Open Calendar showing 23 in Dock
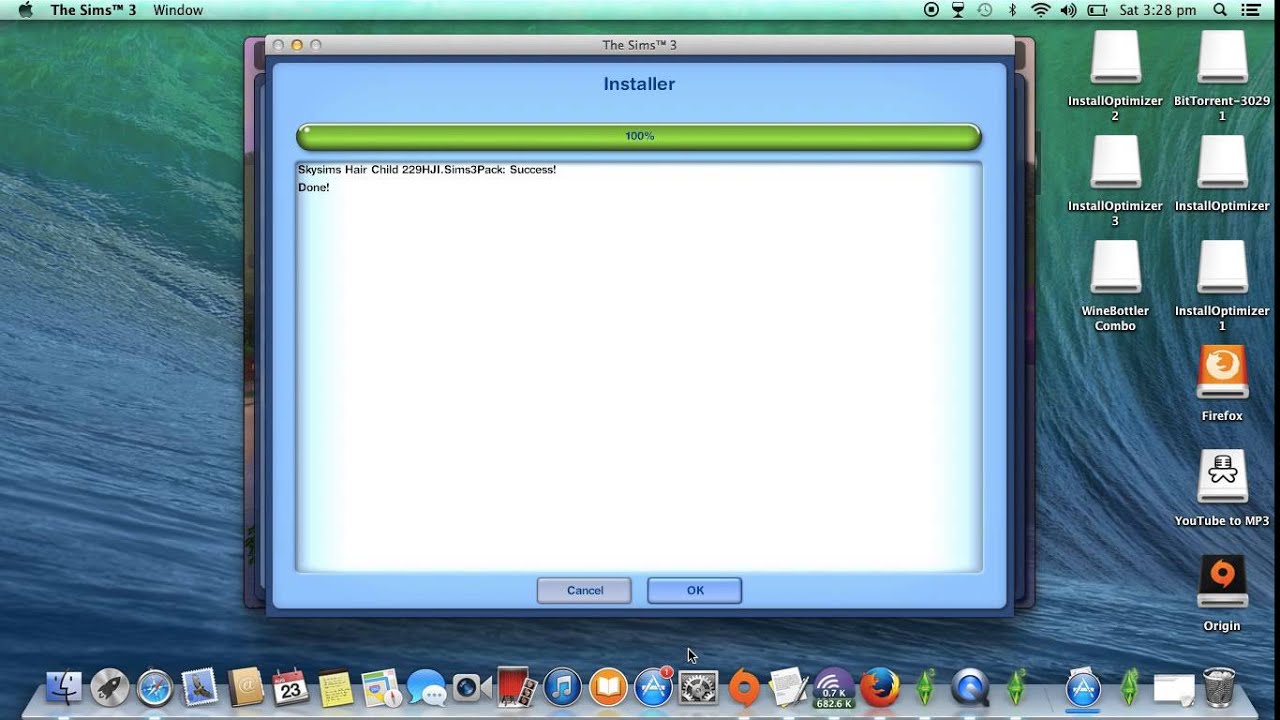Screen dimensions: 1280x720 click(290, 687)
